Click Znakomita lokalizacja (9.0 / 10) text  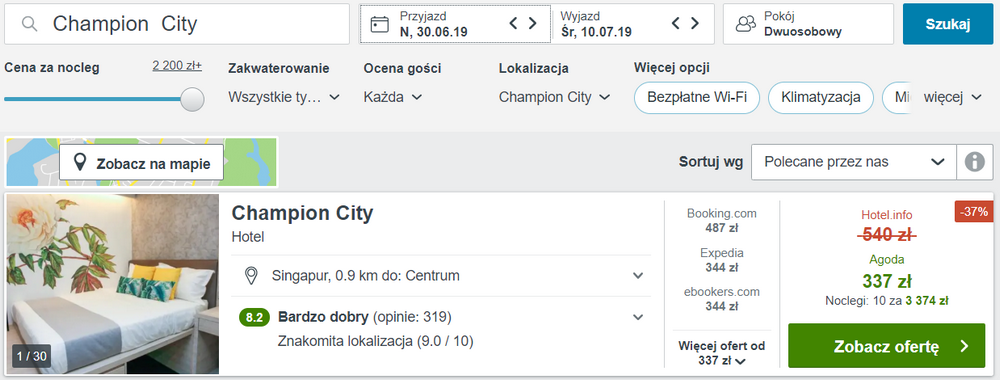[x=376, y=341]
